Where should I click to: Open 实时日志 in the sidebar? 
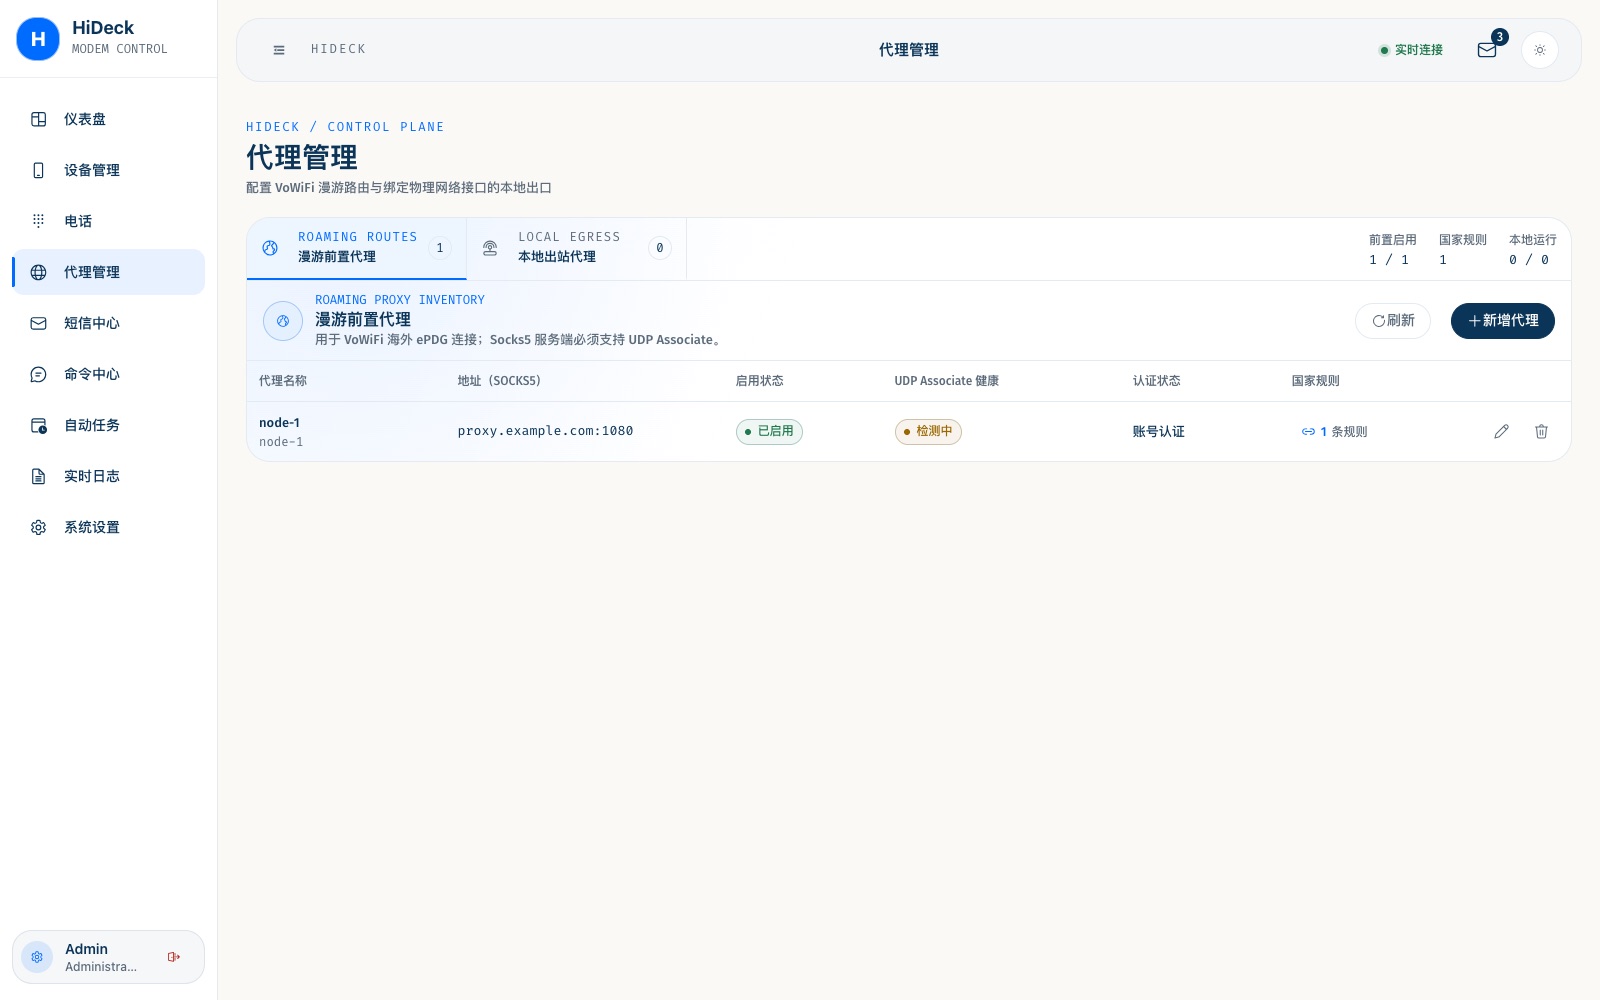(x=108, y=476)
